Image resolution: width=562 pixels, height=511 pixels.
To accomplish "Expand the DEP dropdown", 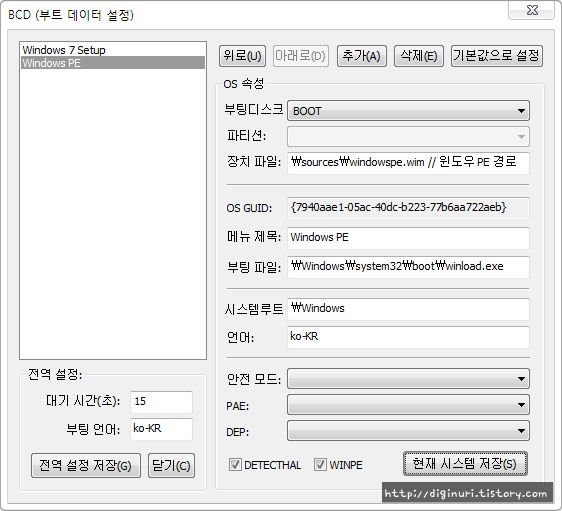I will 408,431.
